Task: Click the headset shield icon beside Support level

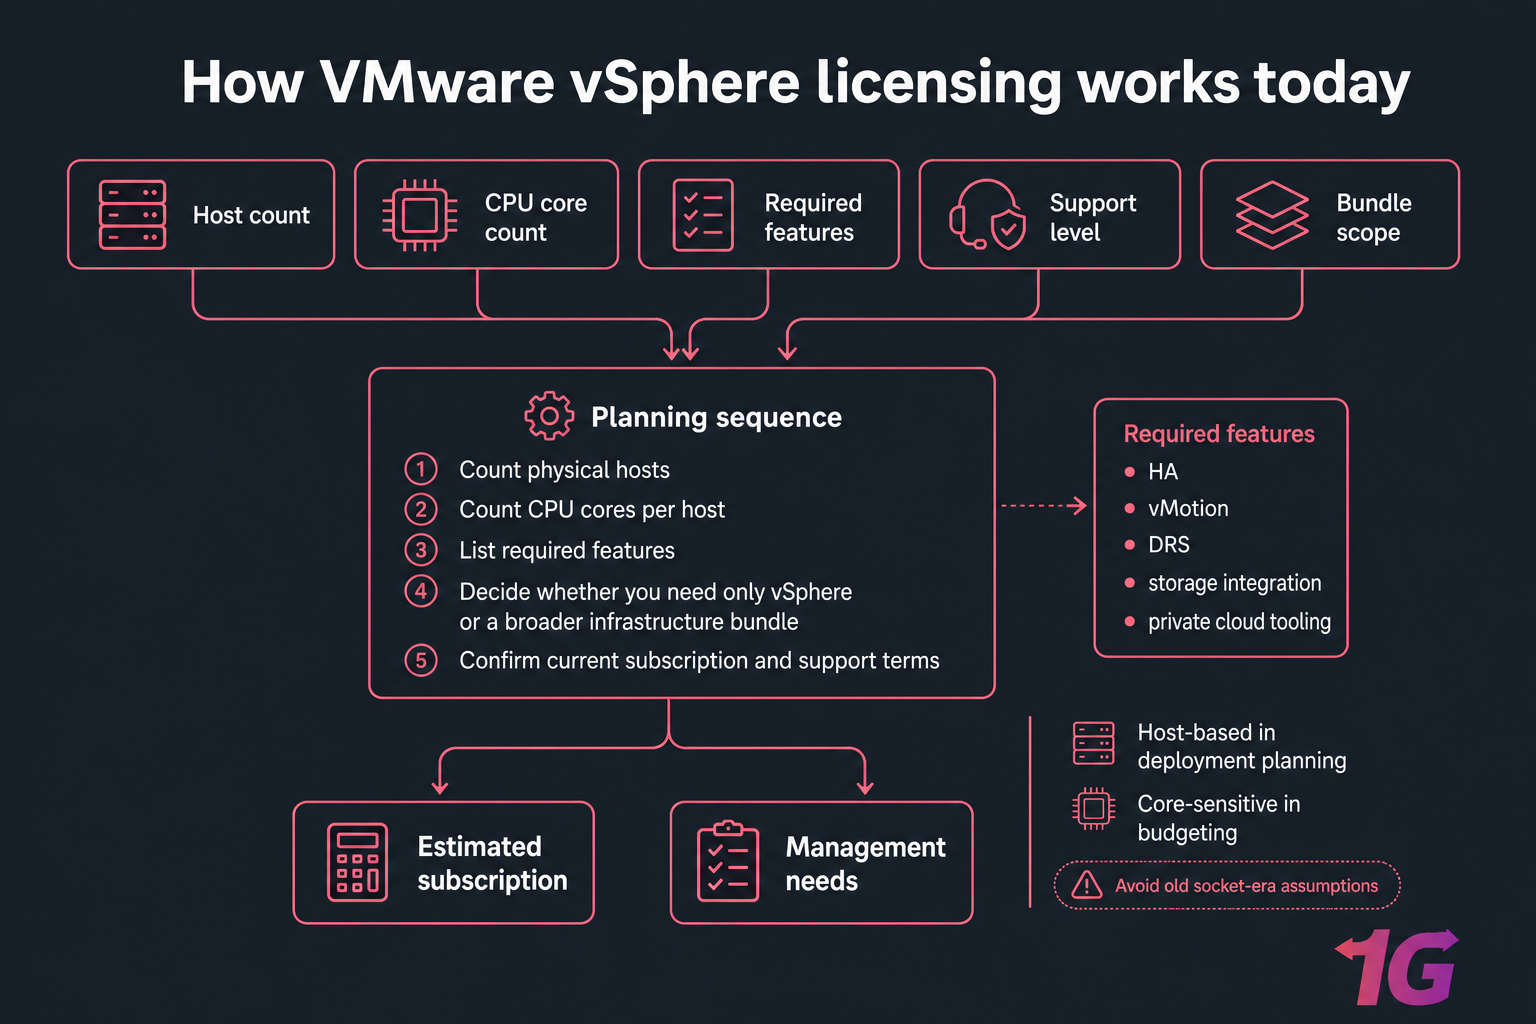Action: pyautogui.click(x=987, y=214)
